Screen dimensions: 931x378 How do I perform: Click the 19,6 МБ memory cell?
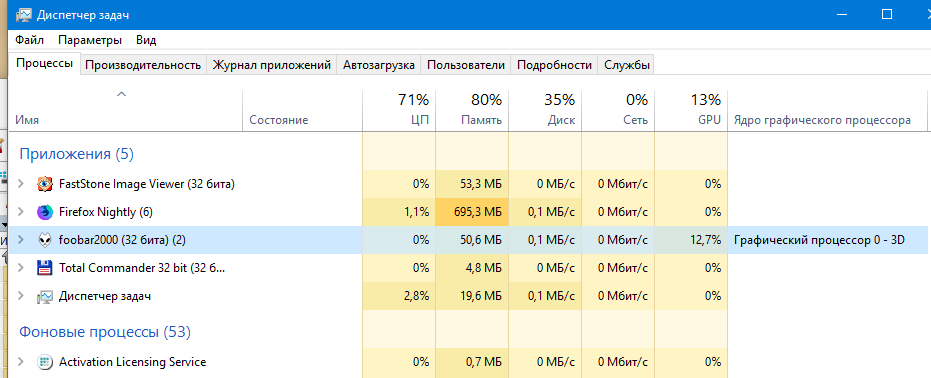point(472,296)
